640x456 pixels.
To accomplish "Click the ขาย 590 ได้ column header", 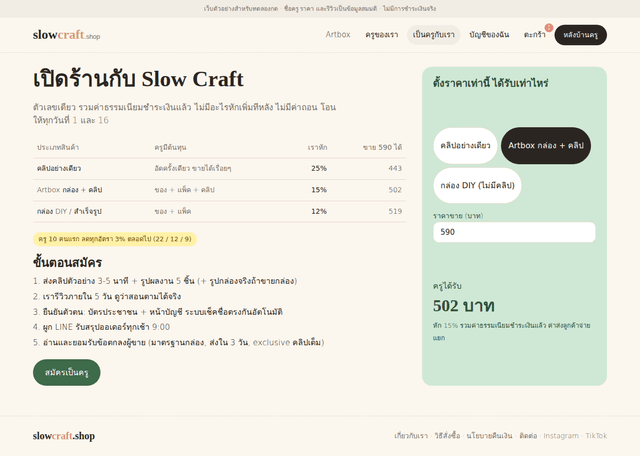I will pos(382,147).
